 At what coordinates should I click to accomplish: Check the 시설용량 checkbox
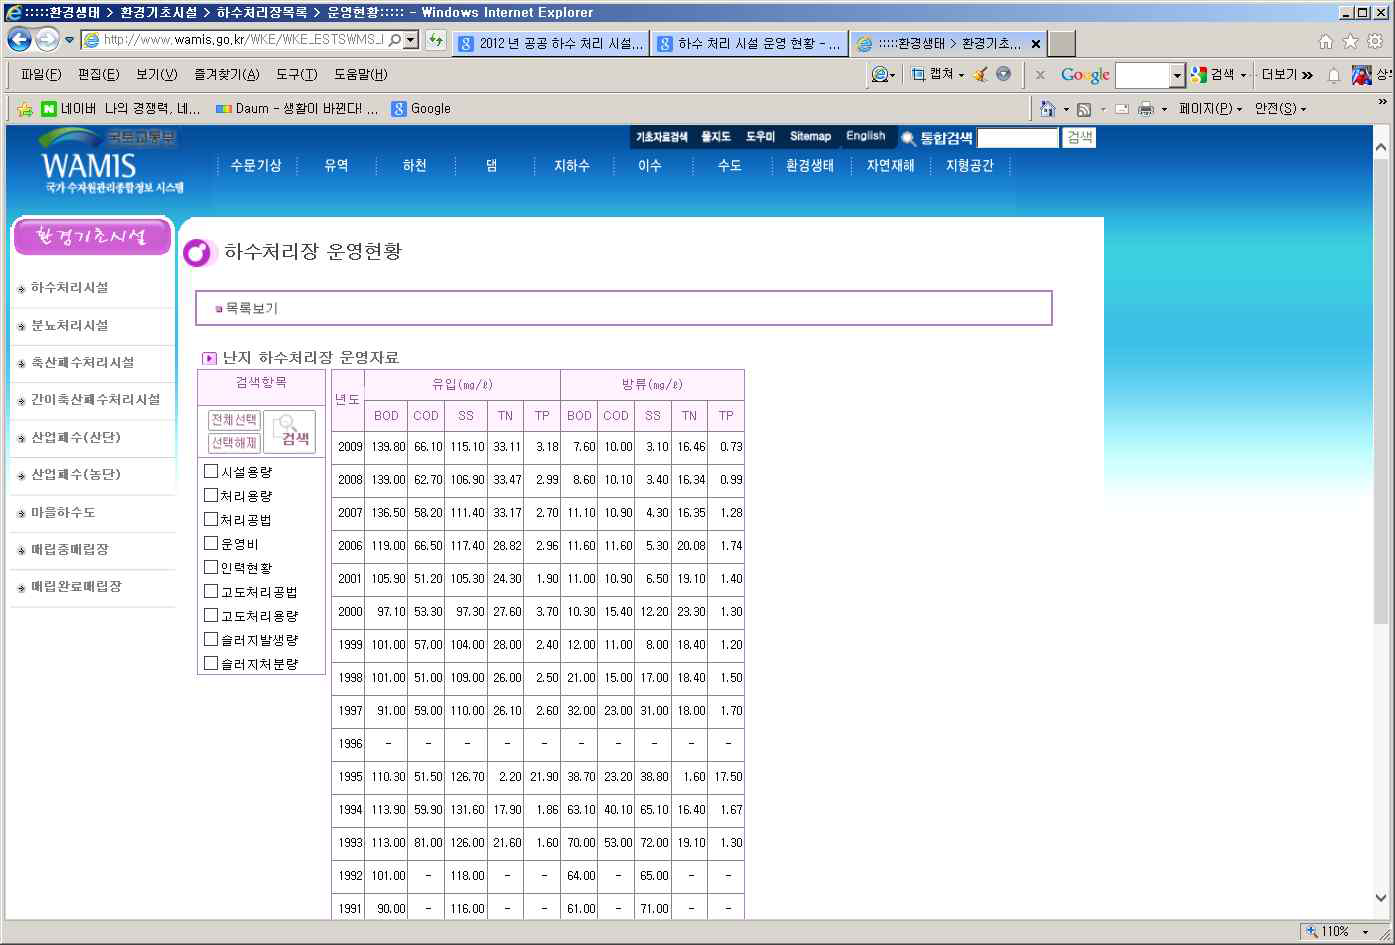[210, 471]
